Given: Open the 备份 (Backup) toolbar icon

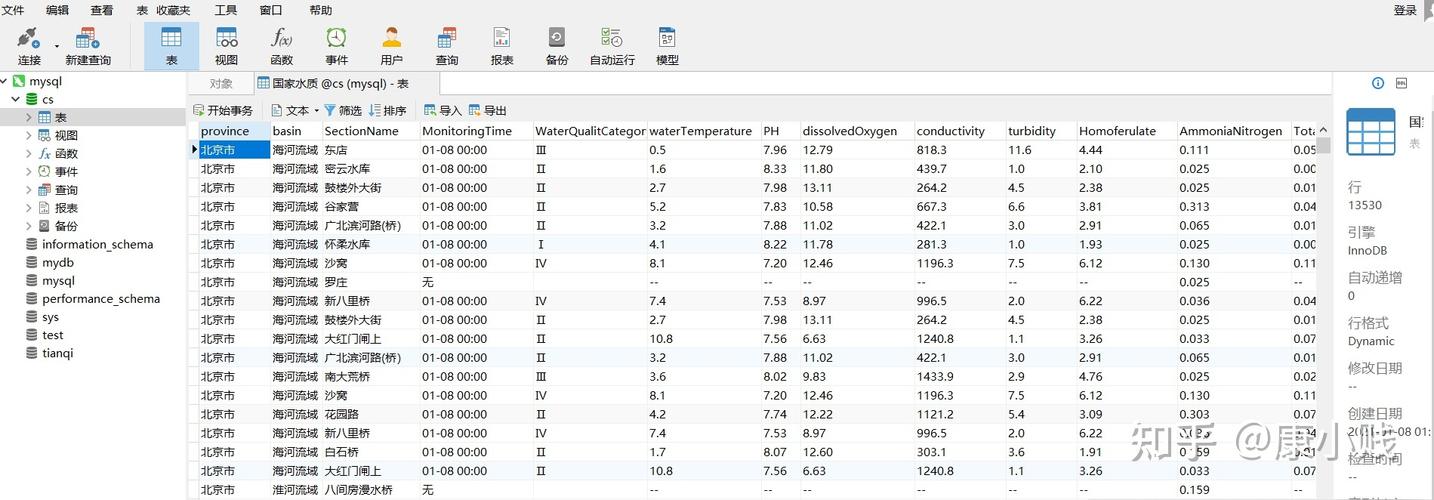Looking at the screenshot, I should (557, 40).
